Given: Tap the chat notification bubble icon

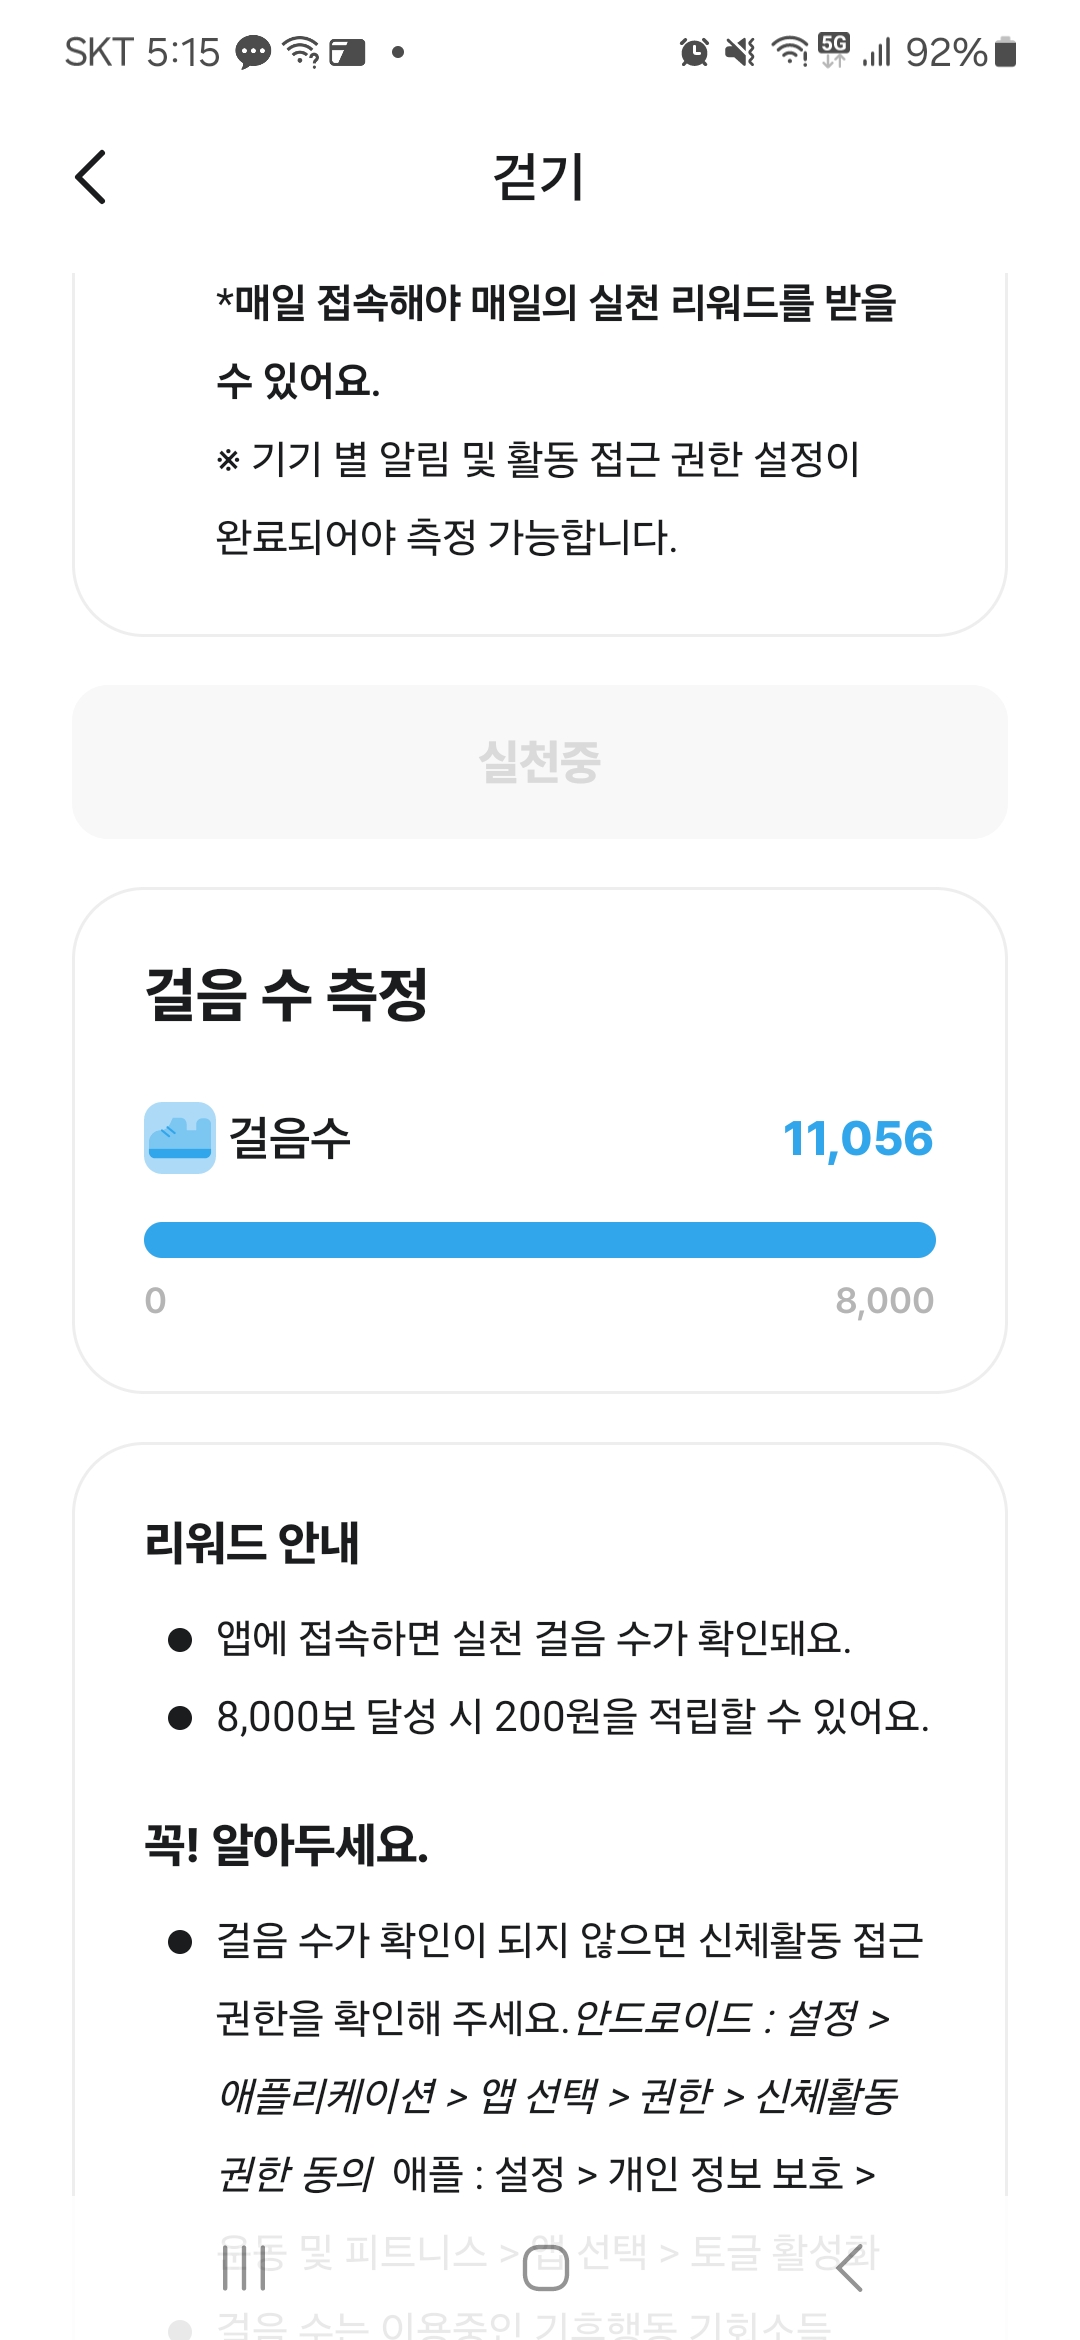Looking at the screenshot, I should (x=253, y=52).
